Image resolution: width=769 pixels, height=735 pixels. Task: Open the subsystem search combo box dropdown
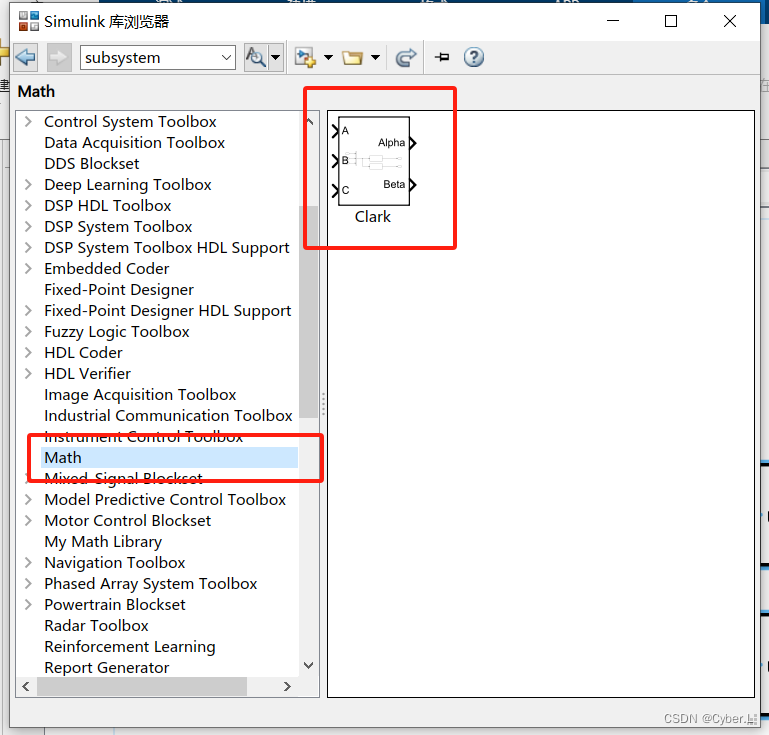[226, 57]
